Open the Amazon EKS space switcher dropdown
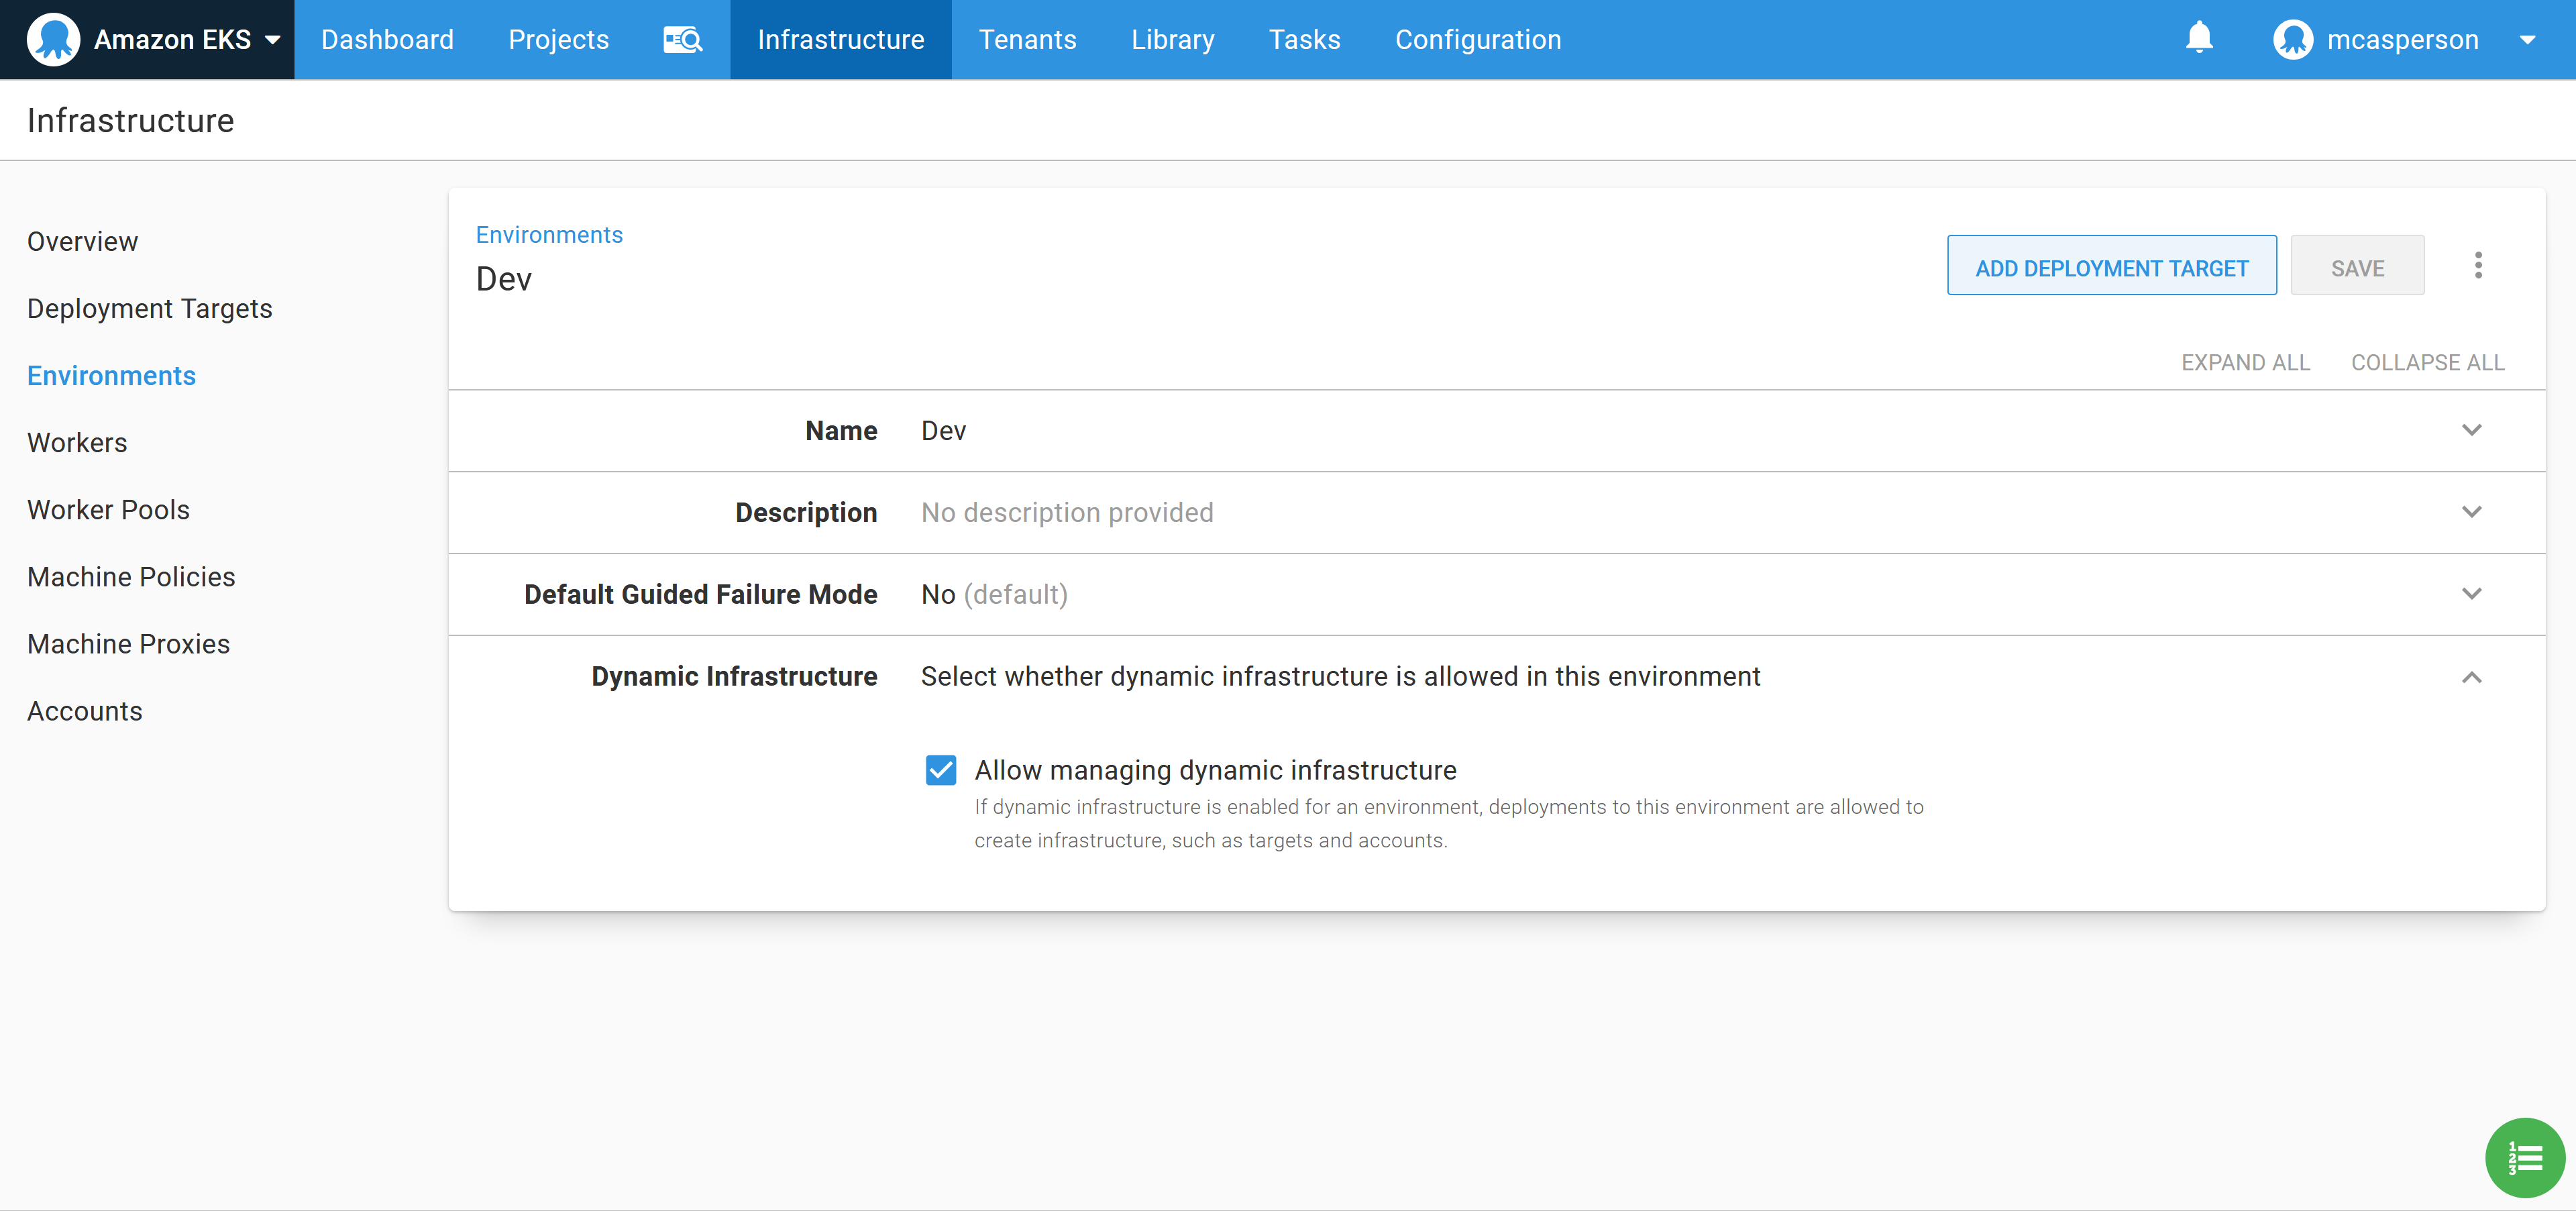 tap(272, 40)
